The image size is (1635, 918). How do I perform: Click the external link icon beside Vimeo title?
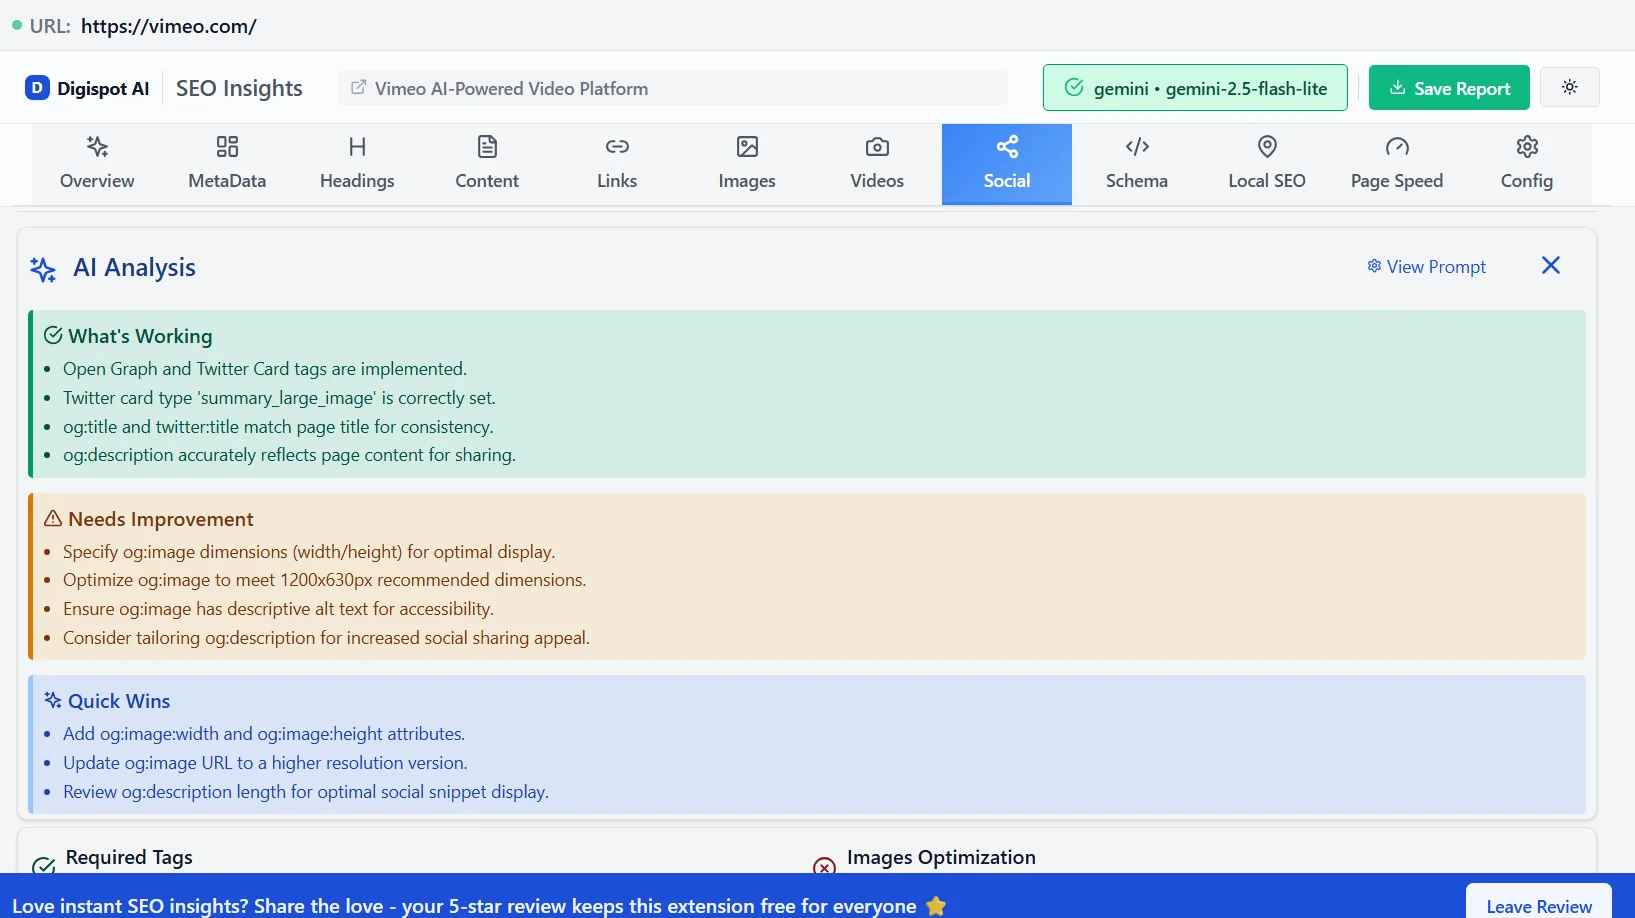point(358,87)
